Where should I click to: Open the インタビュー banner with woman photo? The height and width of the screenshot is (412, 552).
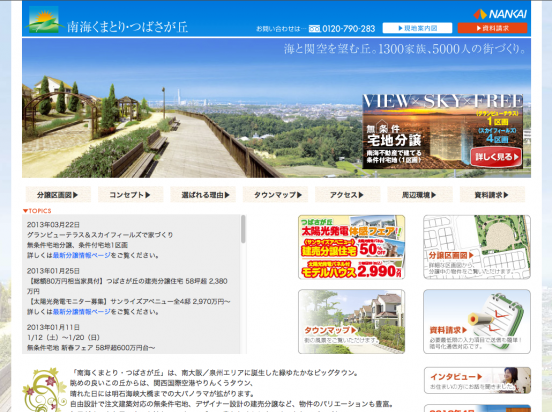point(477,380)
